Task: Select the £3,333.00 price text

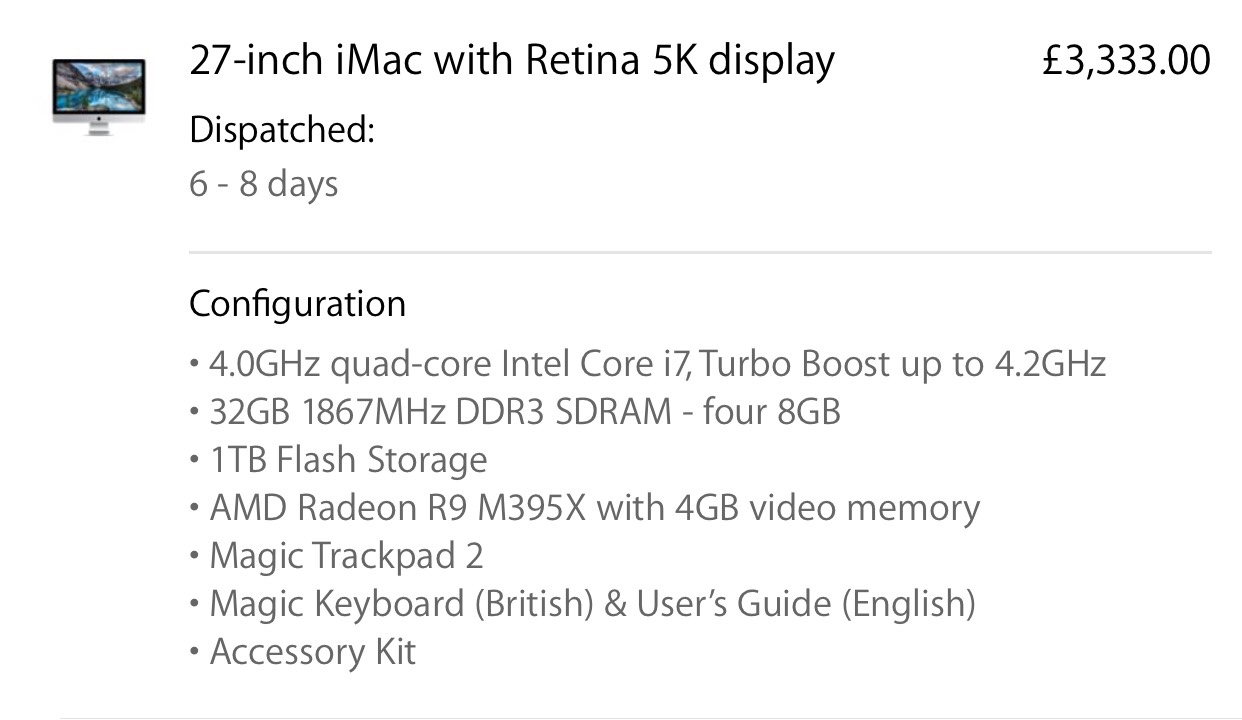Action: point(1126,61)
